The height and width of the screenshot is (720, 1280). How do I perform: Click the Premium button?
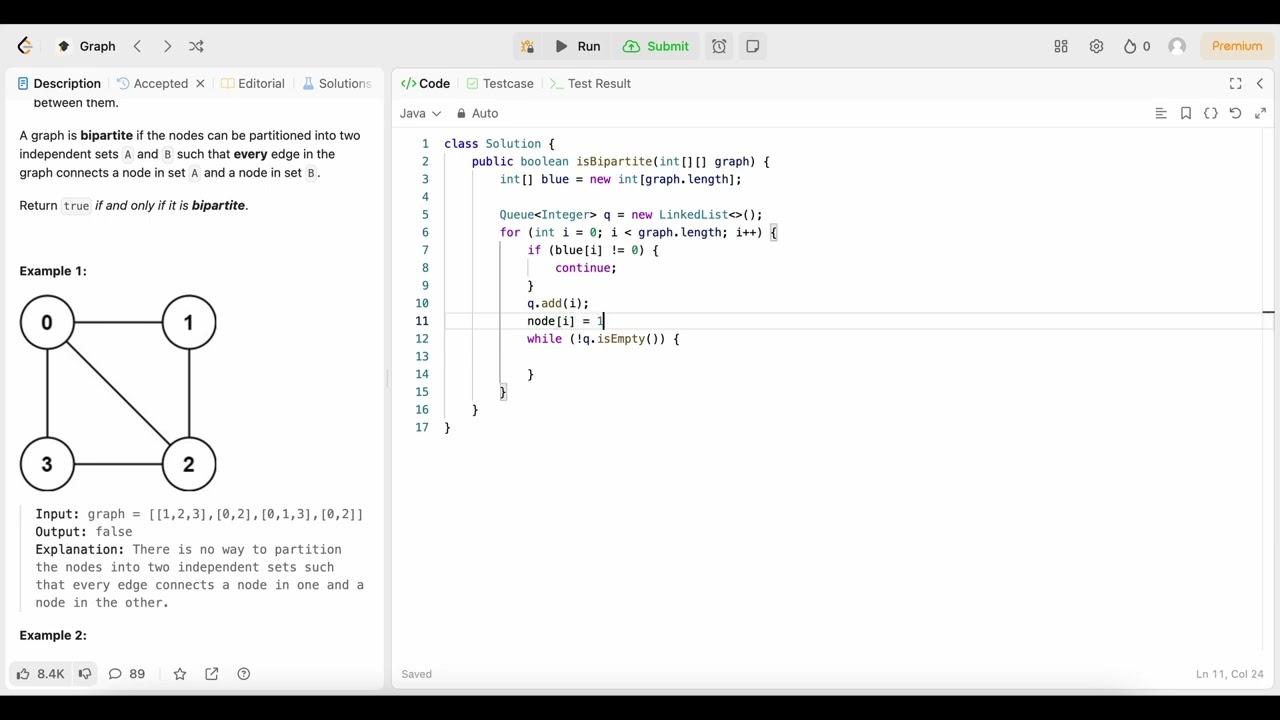pyautogui.click(x=1237, y=46)
